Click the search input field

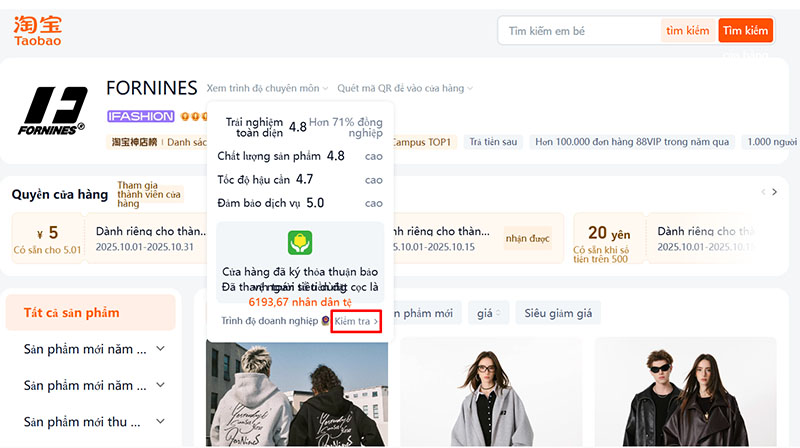(580, 31)
